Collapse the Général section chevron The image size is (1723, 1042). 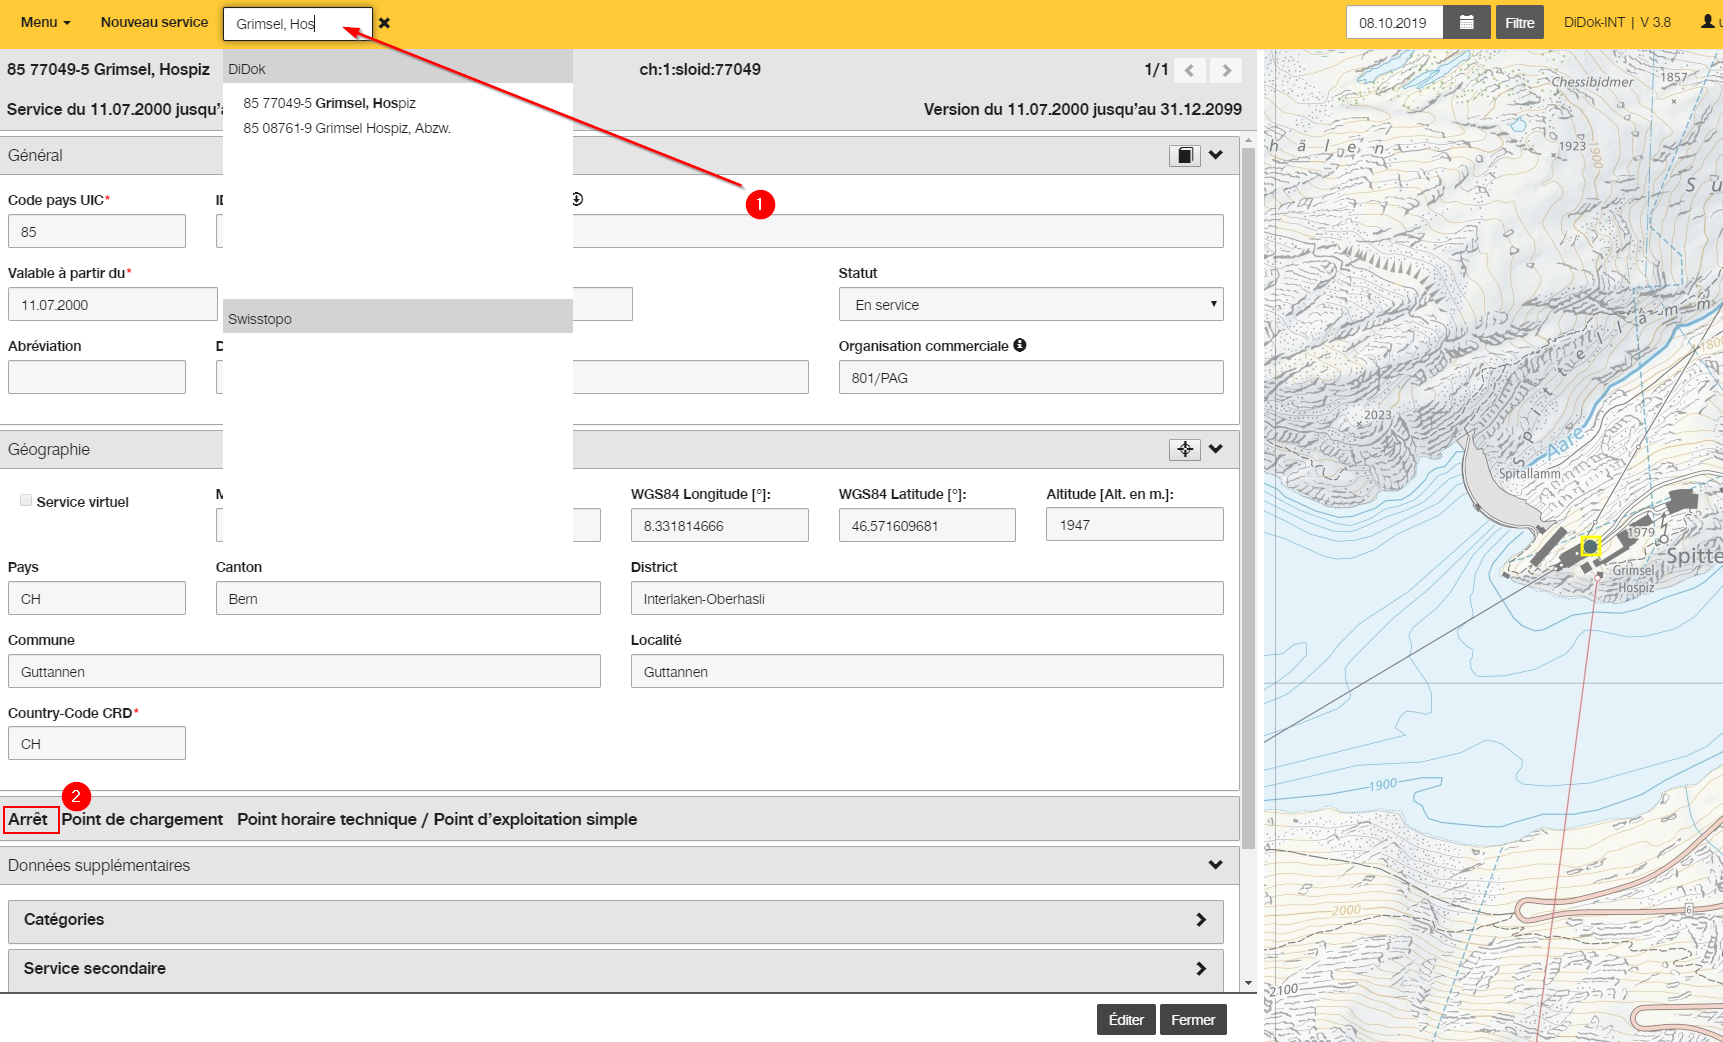(x=1216, y=155)
